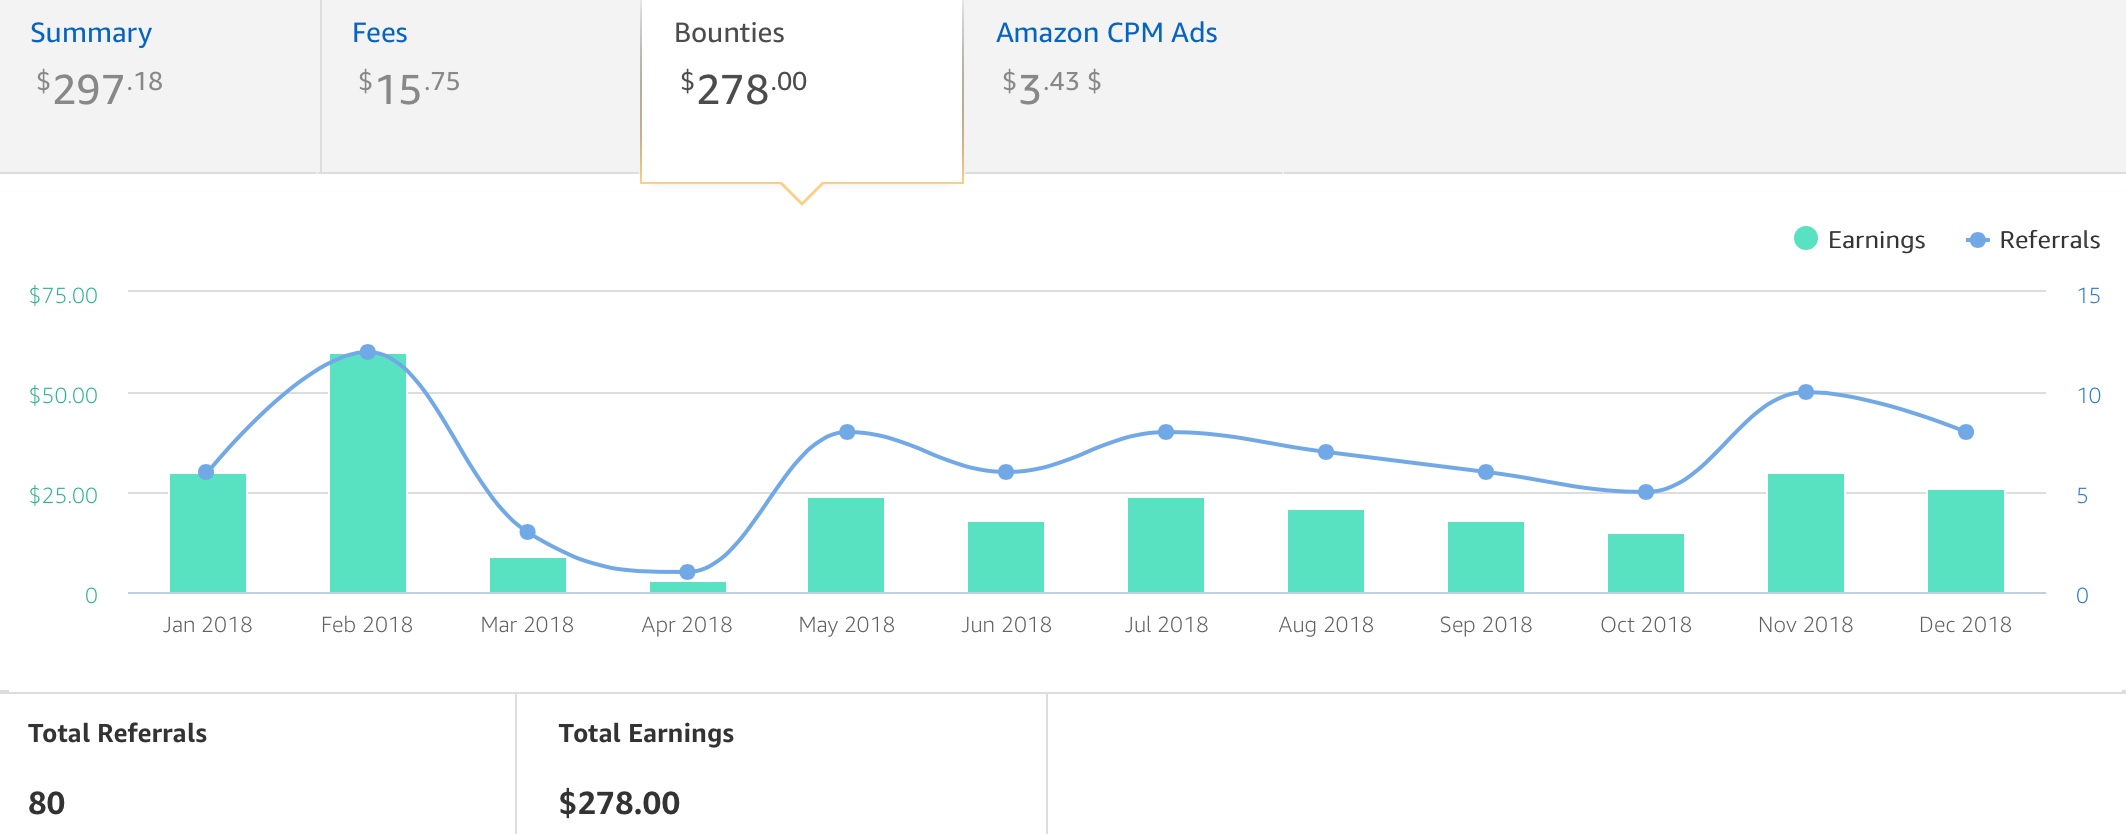Click the Feb 2018 referrals peak point
The height and width of the screenshot is (834, 2126).
[367, 352]
